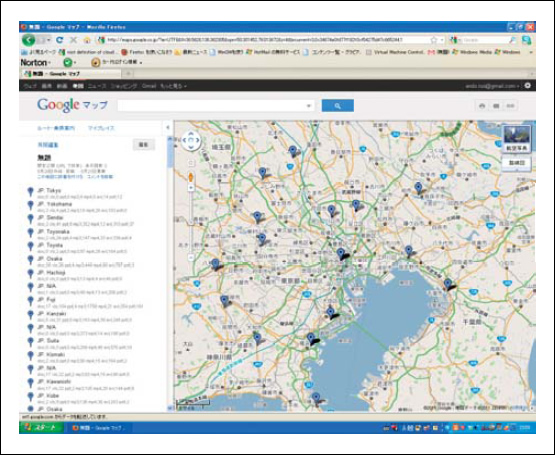The width and height of the screenshot is (555, 455).
Task: Click the link icon near print
Action: [511, 106]
